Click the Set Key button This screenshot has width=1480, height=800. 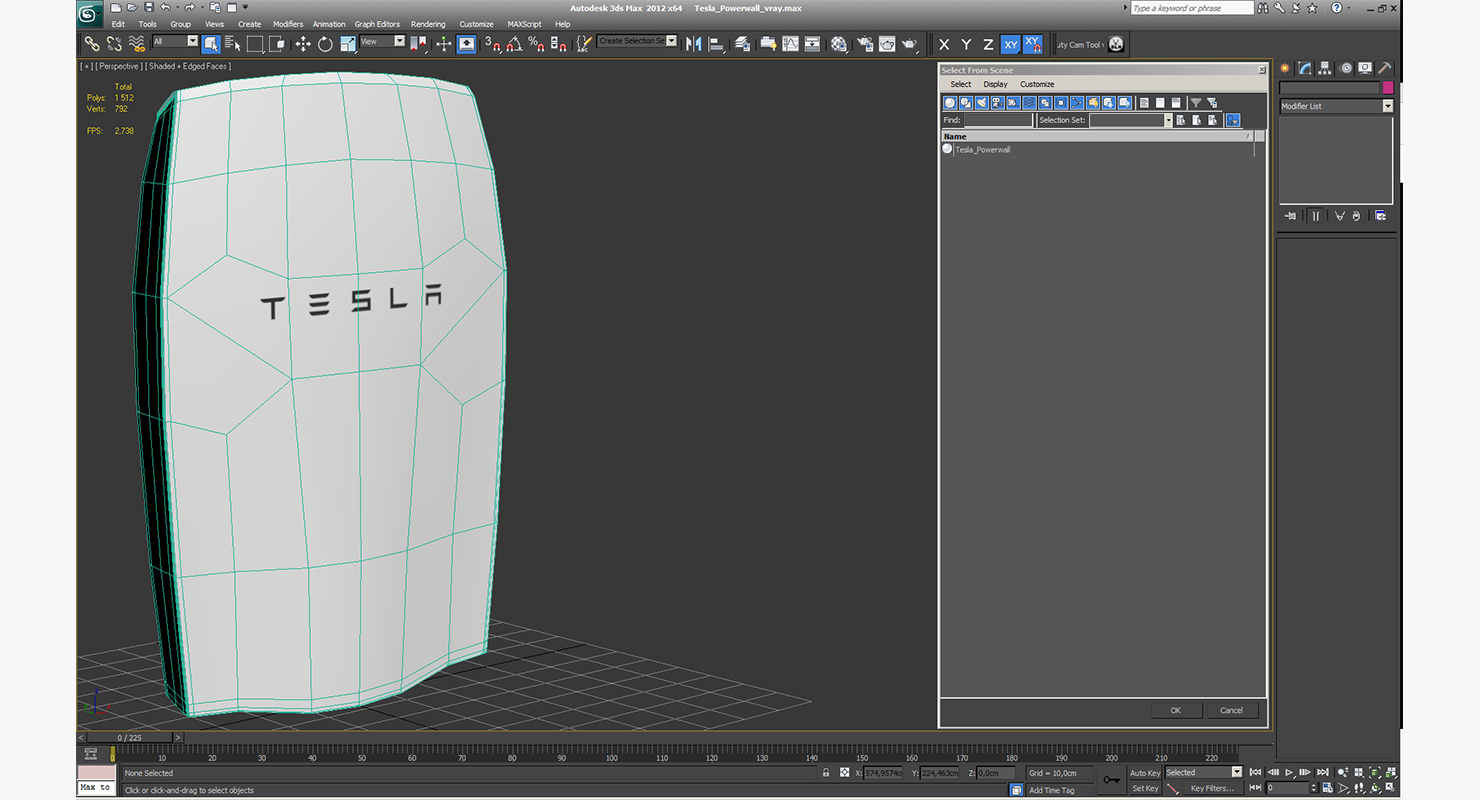pos(1145,788)
